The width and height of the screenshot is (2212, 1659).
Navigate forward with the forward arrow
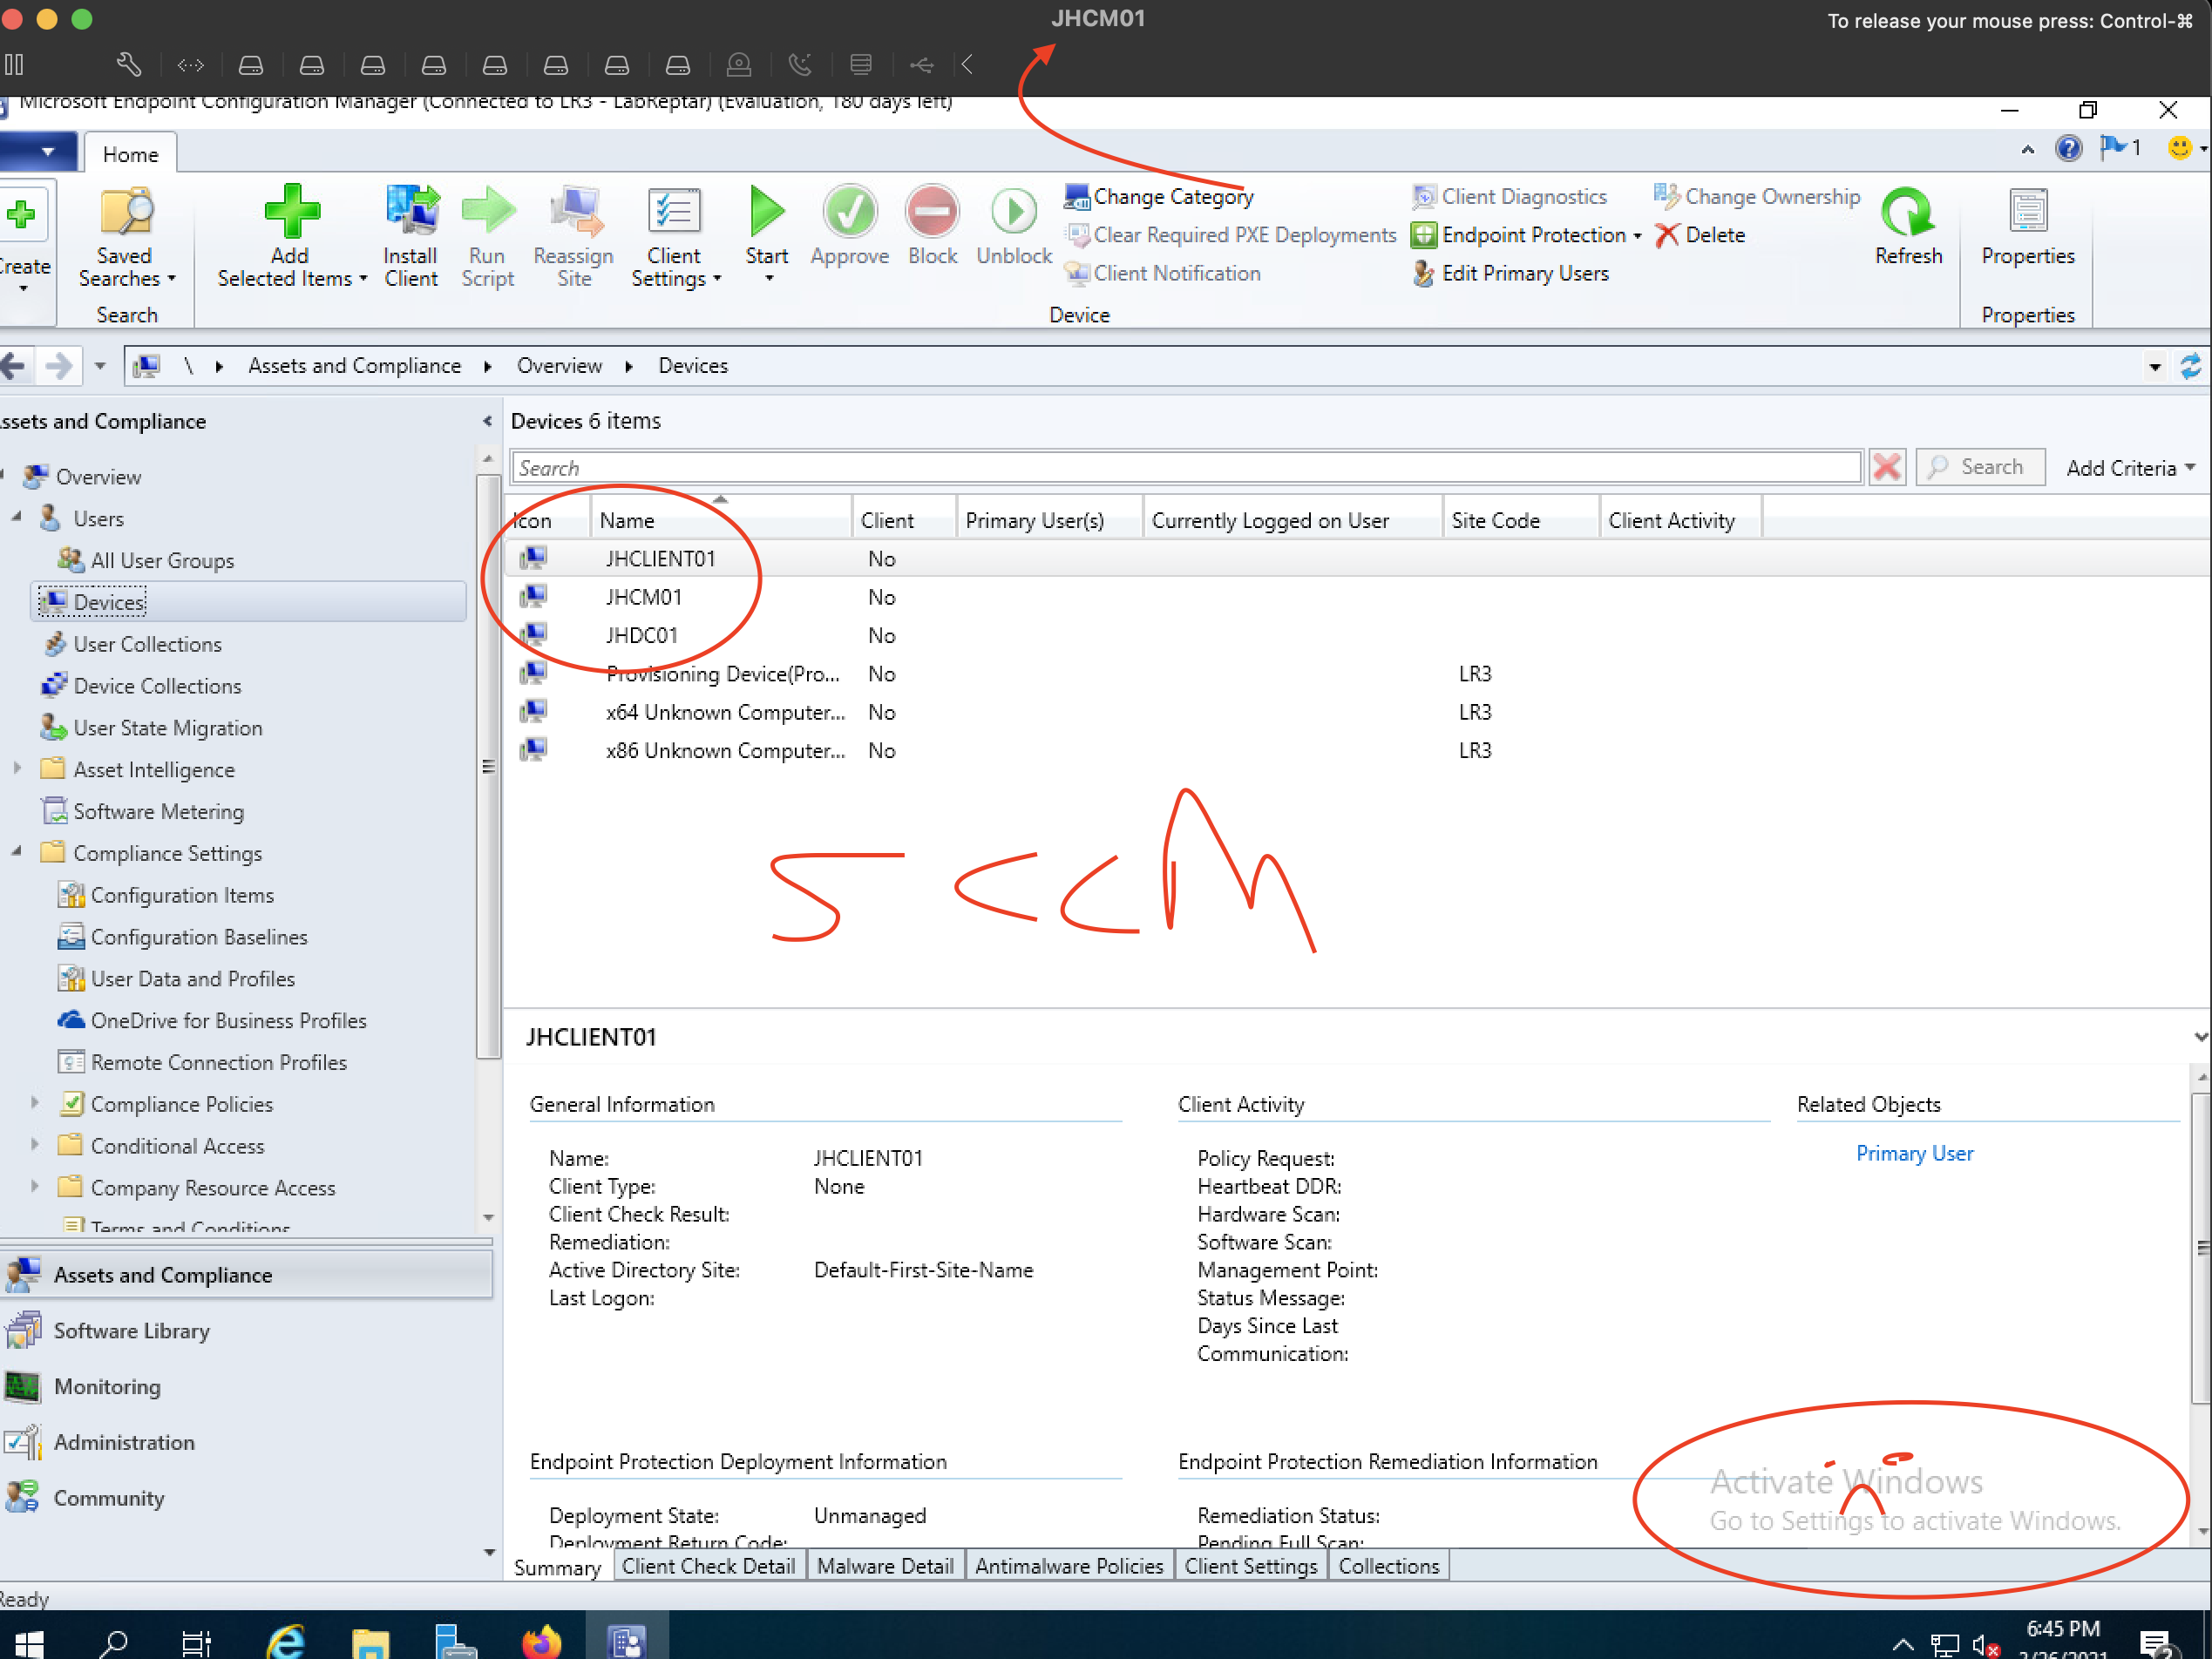59,366
